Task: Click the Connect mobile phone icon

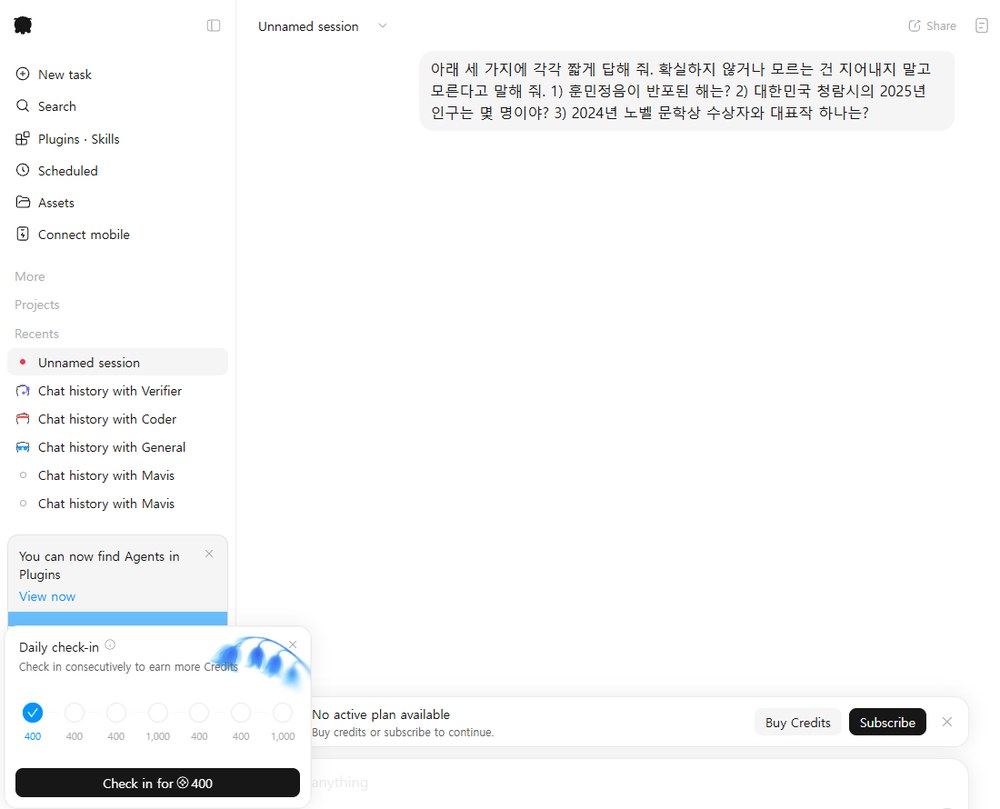Action: tap(22, 234)
